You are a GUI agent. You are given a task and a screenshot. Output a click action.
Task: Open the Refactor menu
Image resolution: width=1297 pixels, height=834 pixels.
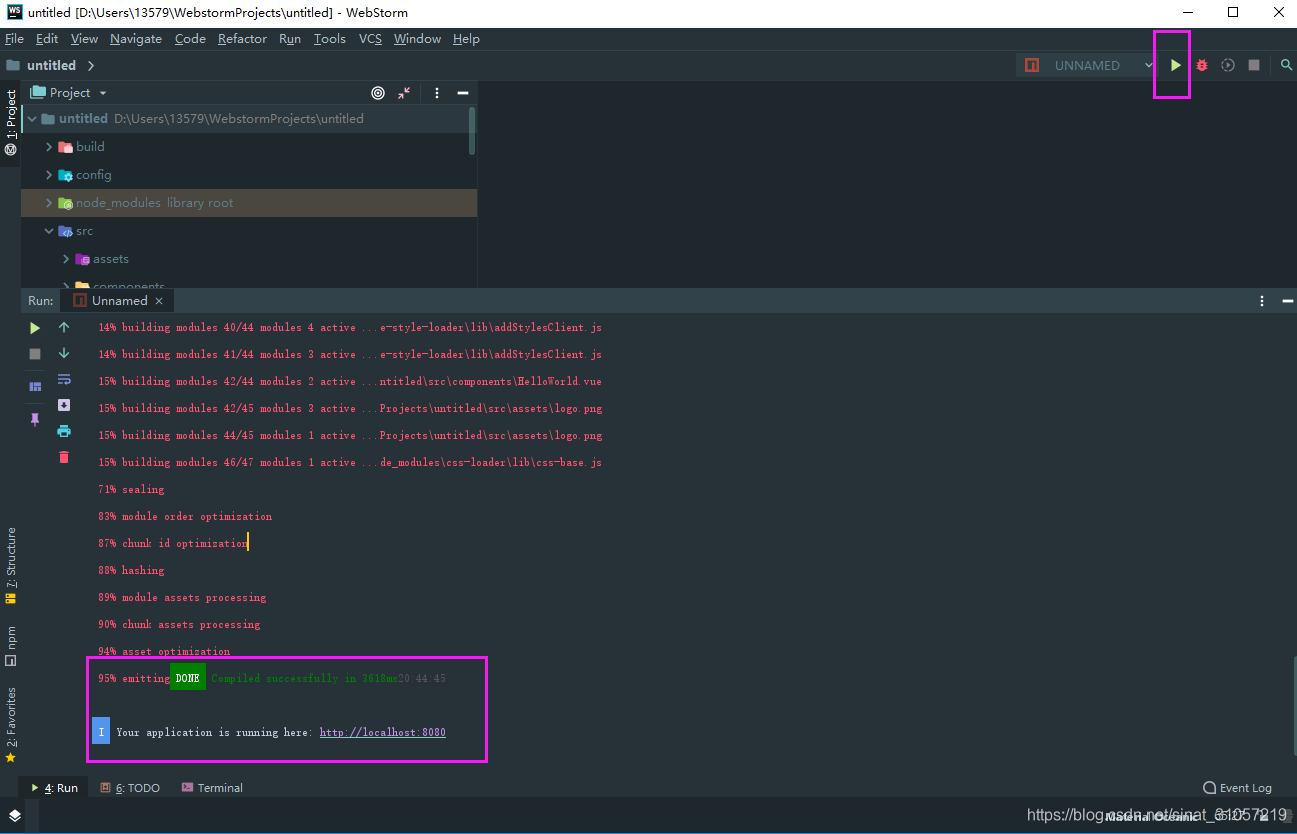pos(243,39)
